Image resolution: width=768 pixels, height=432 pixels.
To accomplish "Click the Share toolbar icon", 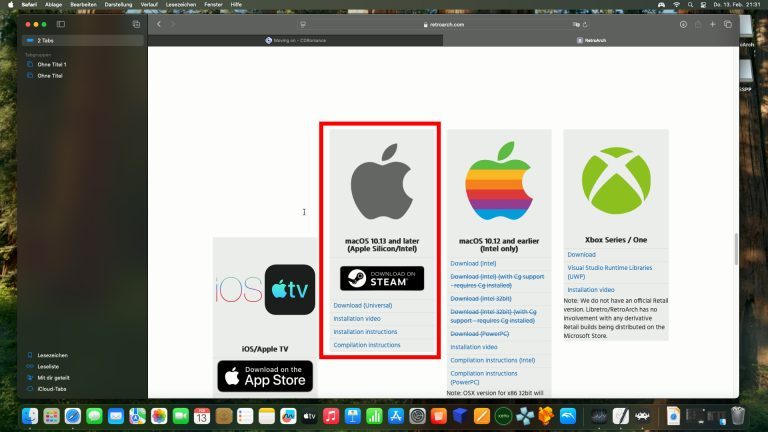I will pos(698,24).
